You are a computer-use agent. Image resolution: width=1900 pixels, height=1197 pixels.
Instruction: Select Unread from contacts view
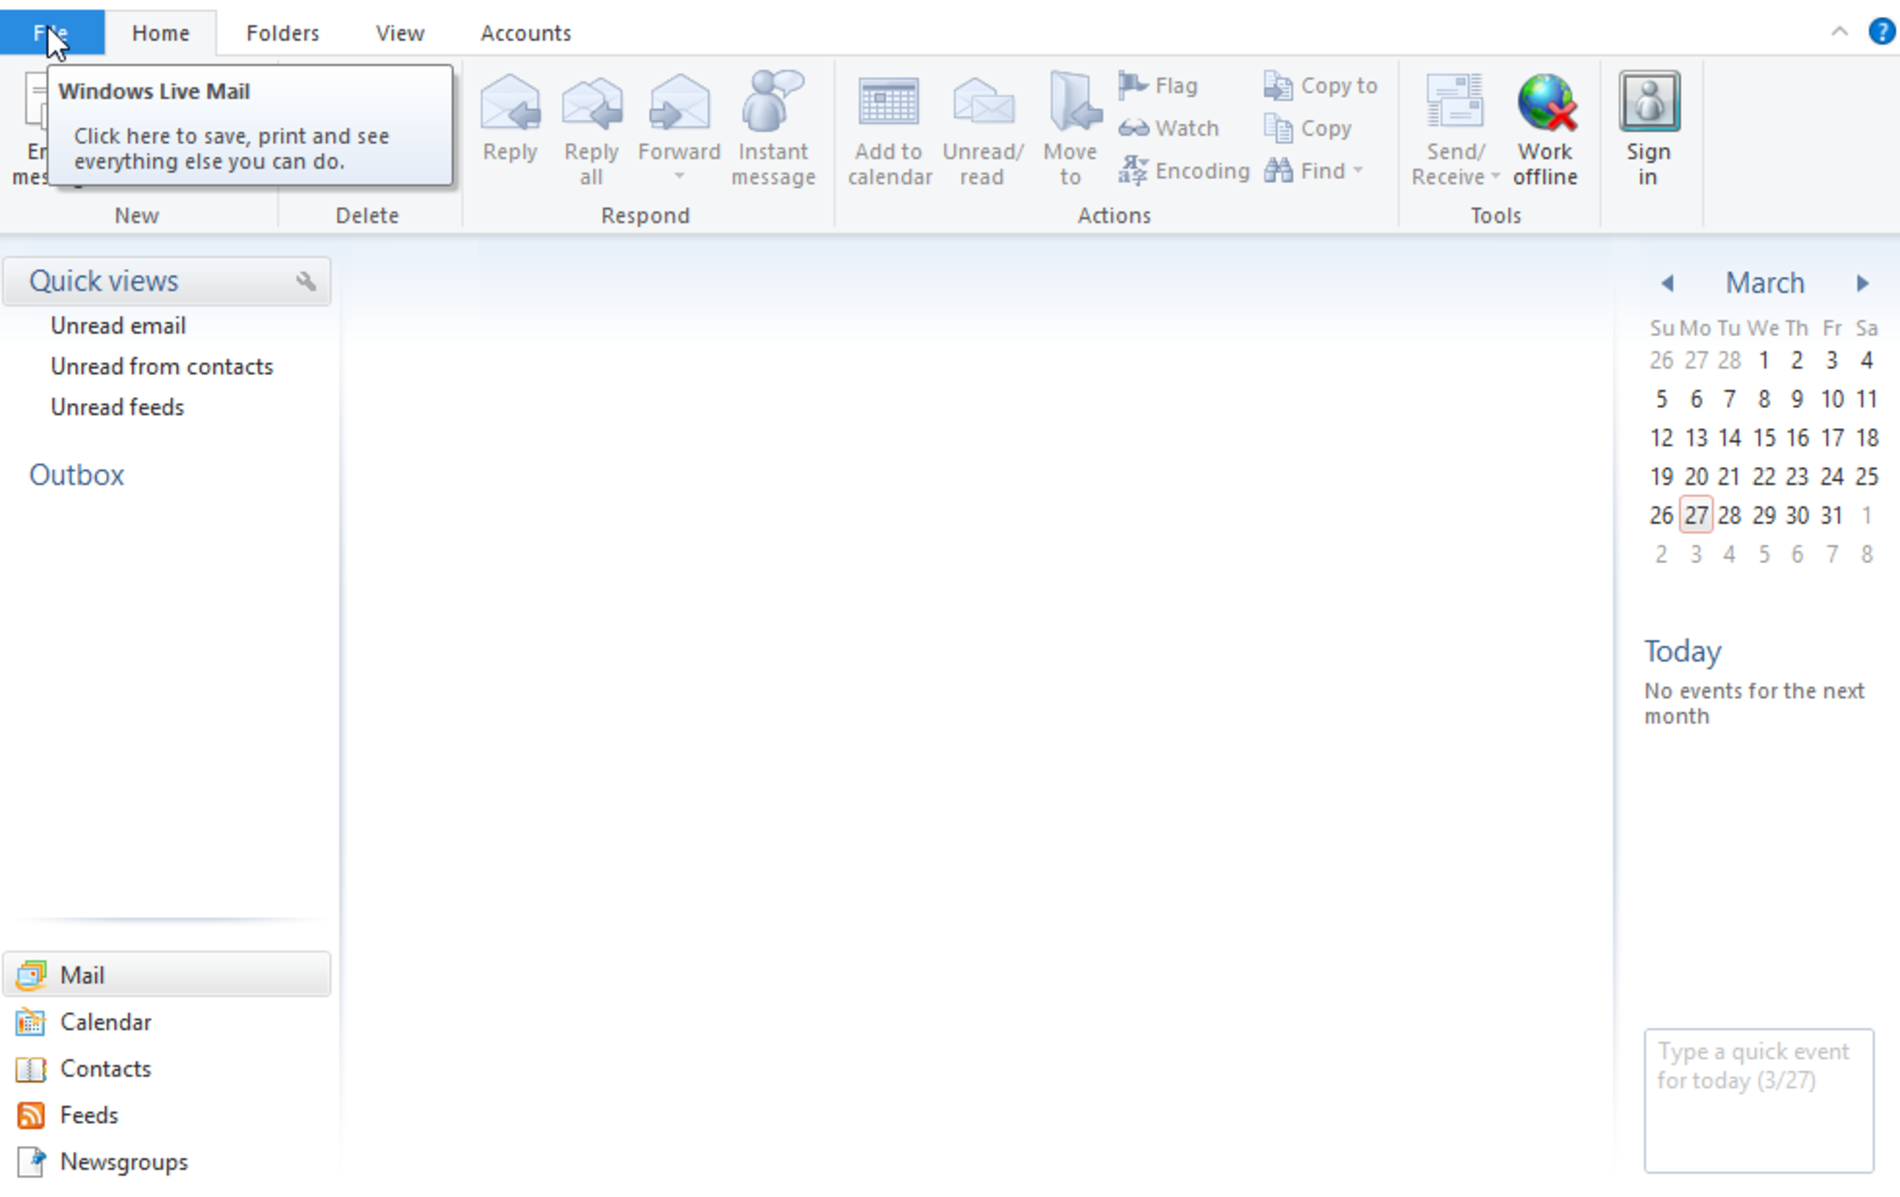point(162,367)
